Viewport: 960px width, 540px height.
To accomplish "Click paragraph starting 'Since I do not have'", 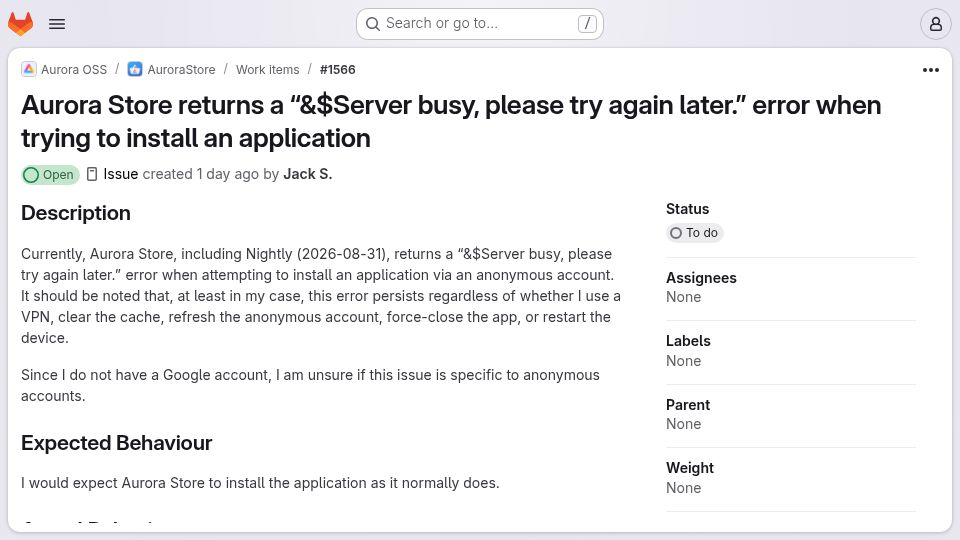I will (x=310, y=386).
